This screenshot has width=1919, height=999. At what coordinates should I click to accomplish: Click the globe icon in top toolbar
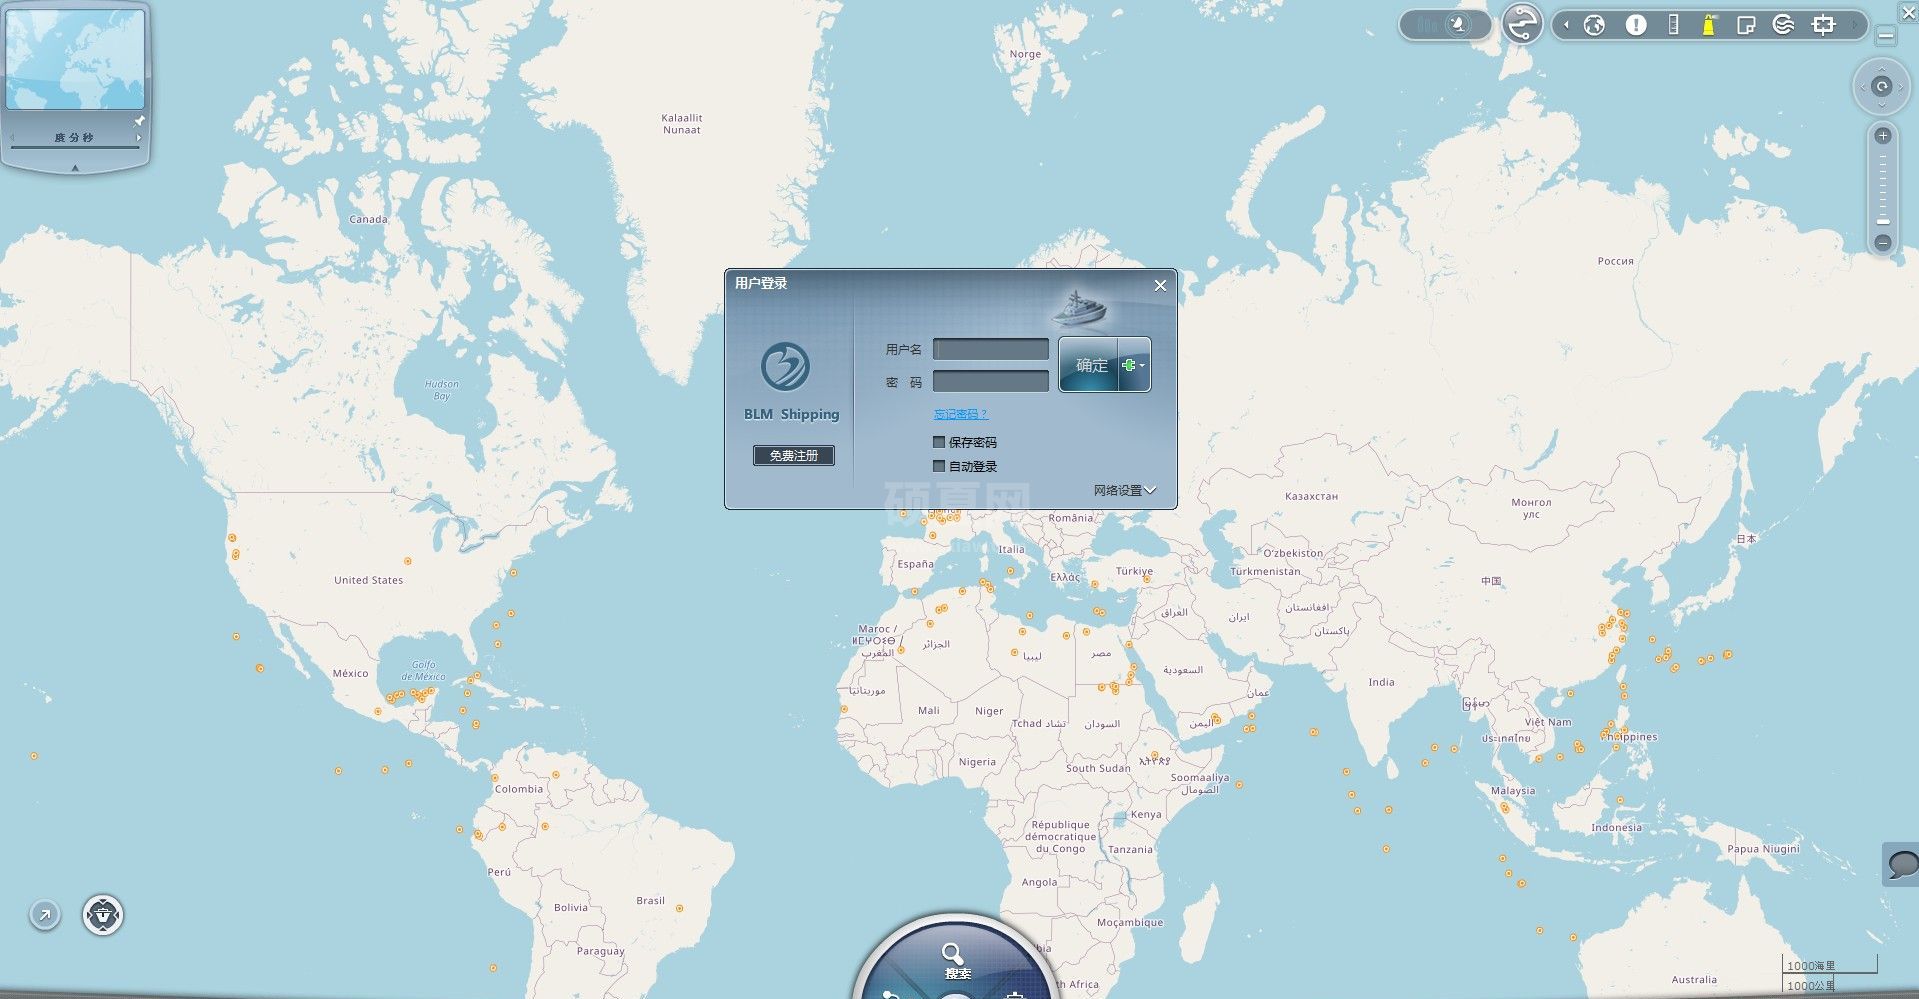[1595, 25]
